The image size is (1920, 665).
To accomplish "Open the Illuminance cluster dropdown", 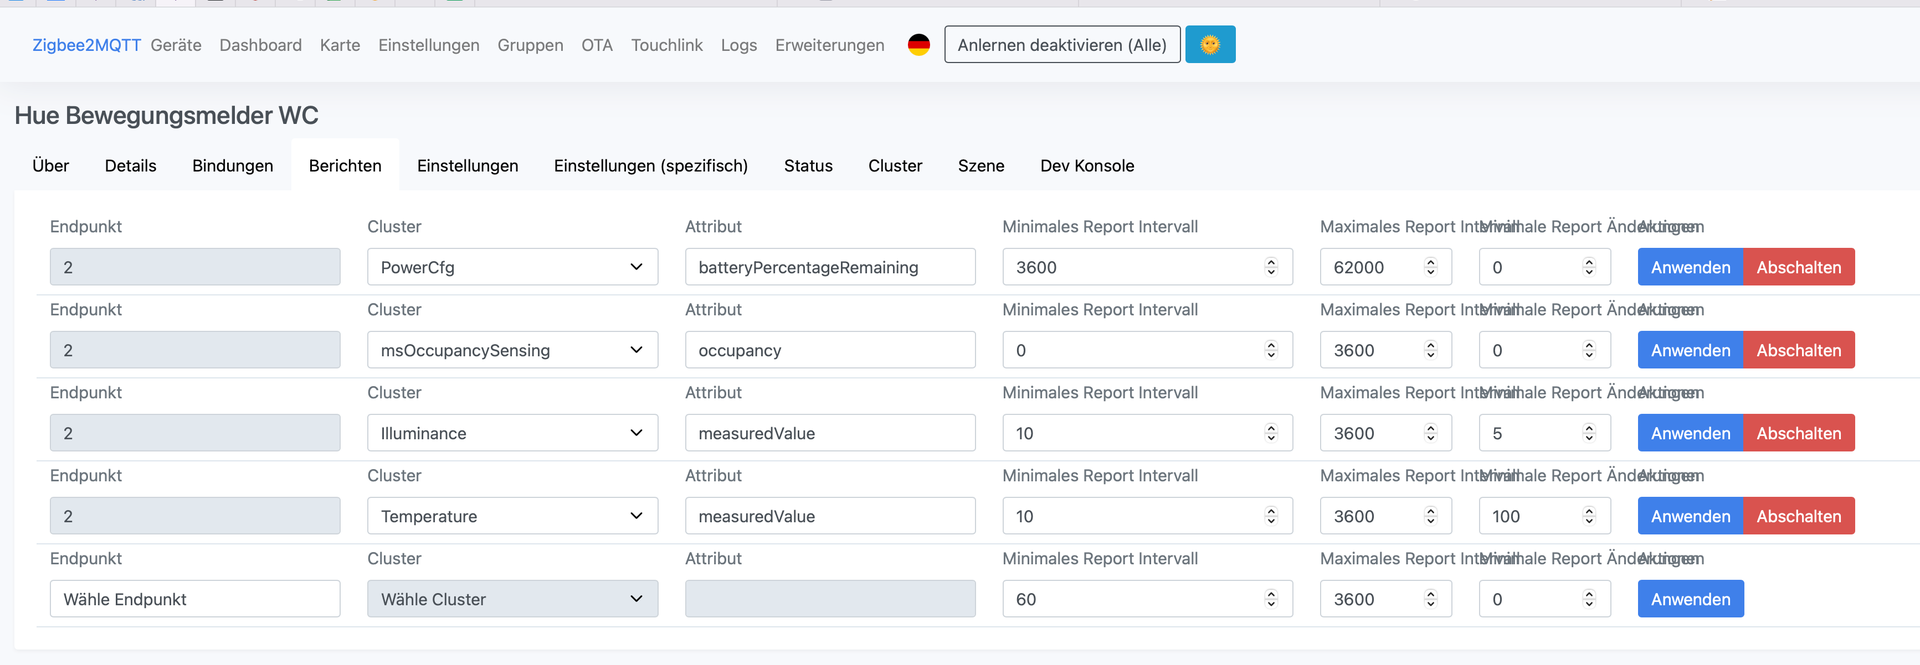I will tap(512, 433).
